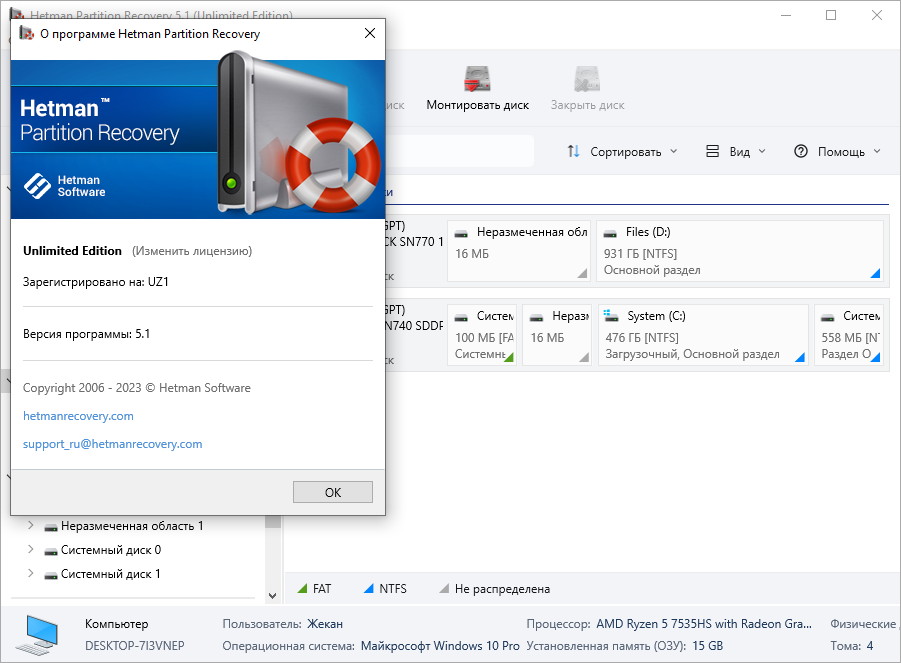Click the green FAT legend marker

(x=302, y=588)
